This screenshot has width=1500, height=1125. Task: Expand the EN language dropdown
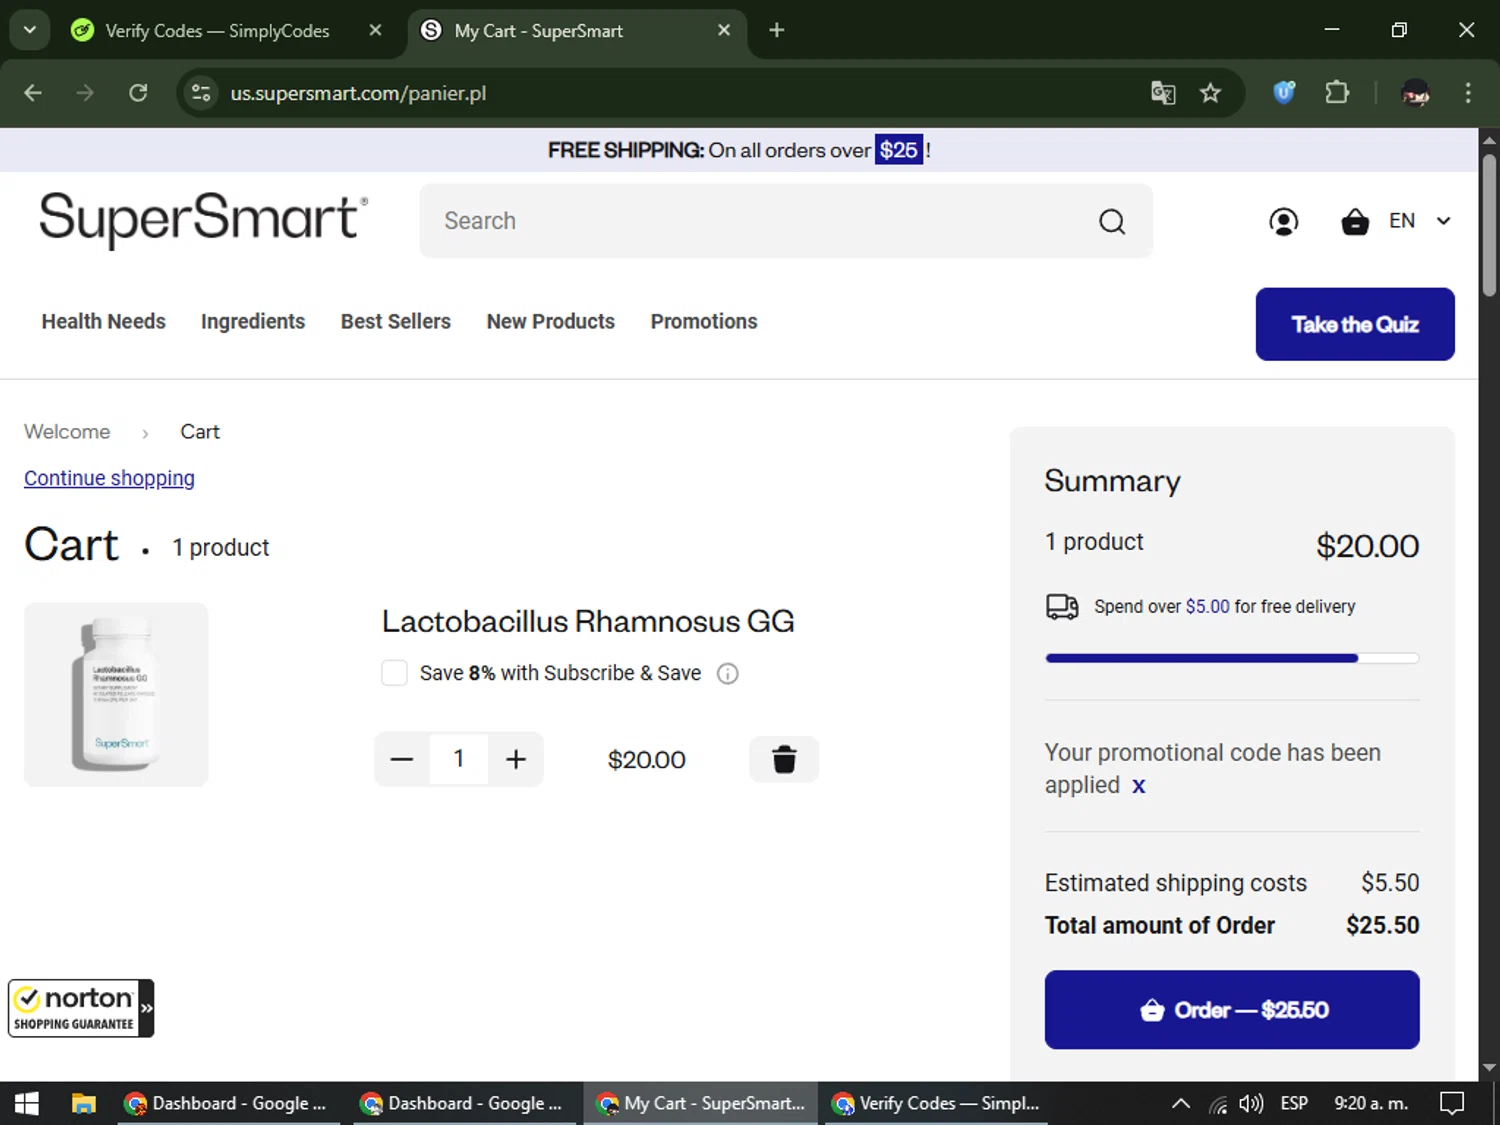tap(1420, 221)
